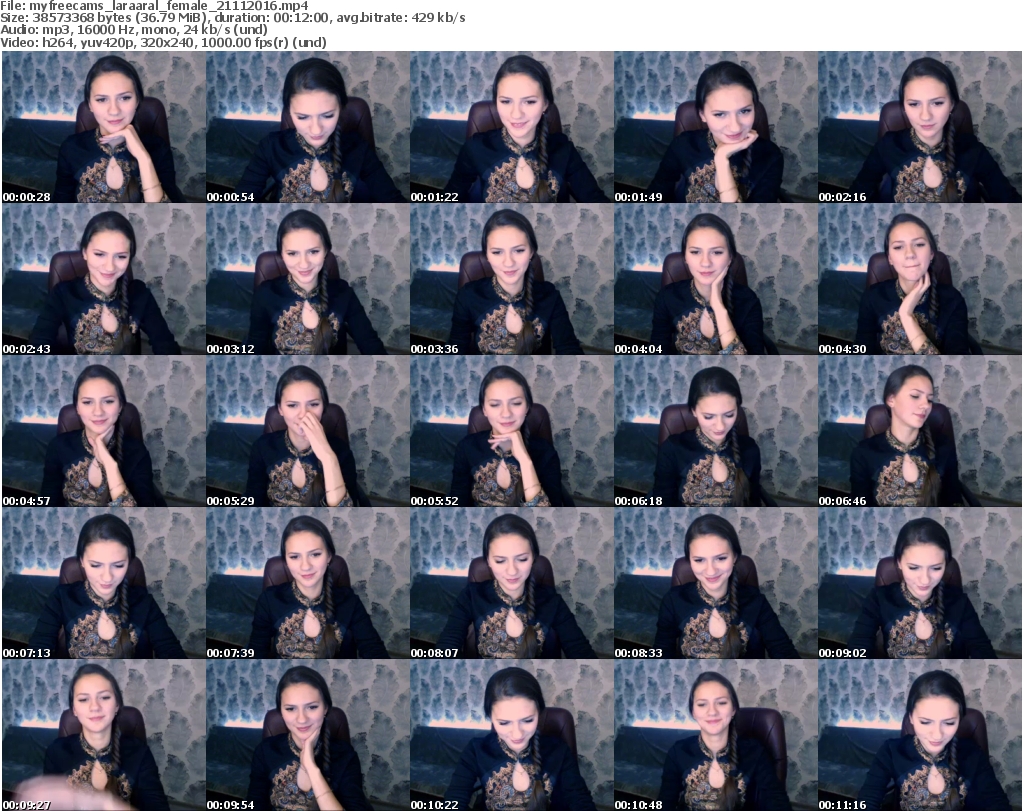Click the Size and duration line

232,18
